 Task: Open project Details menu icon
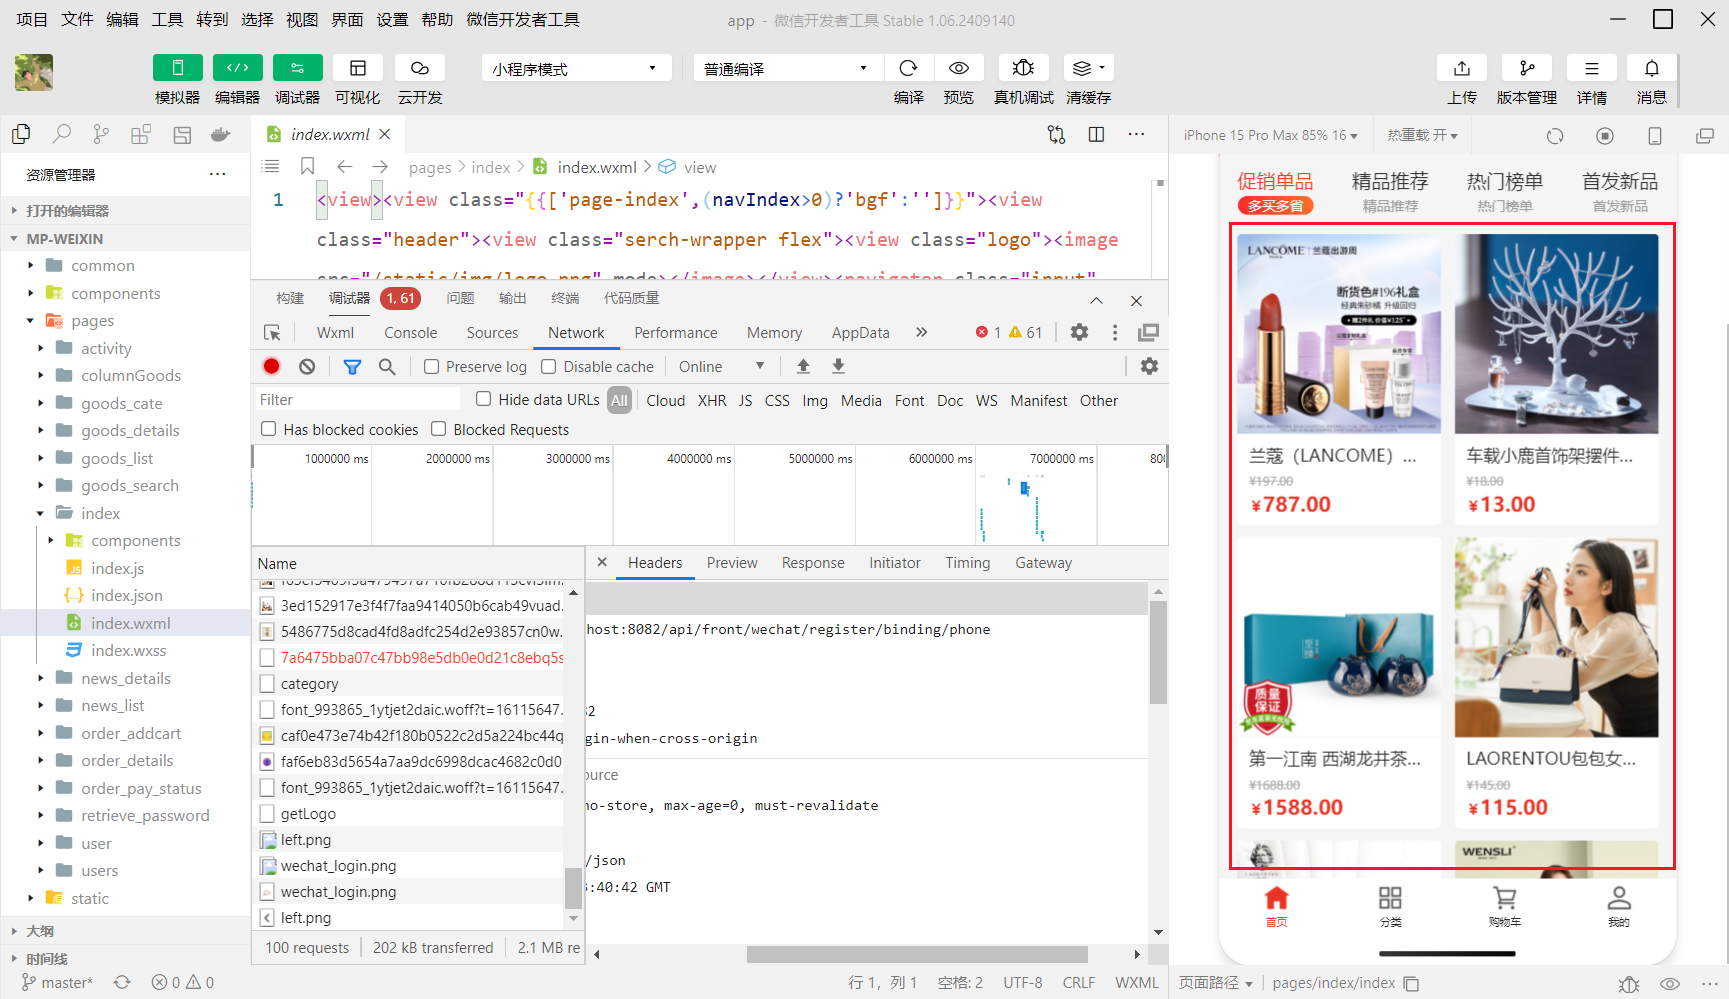pos(1592,68)
